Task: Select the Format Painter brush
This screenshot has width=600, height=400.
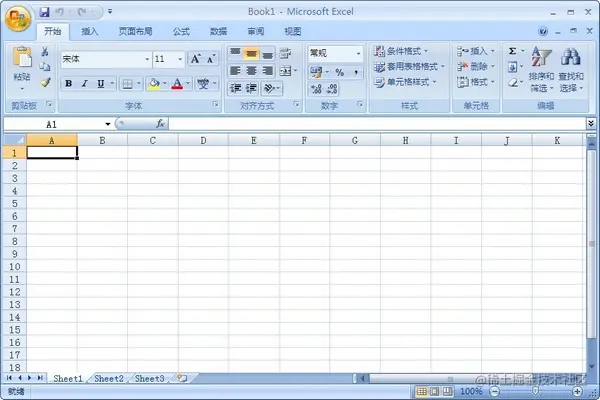Action: [x=46, y=82]
